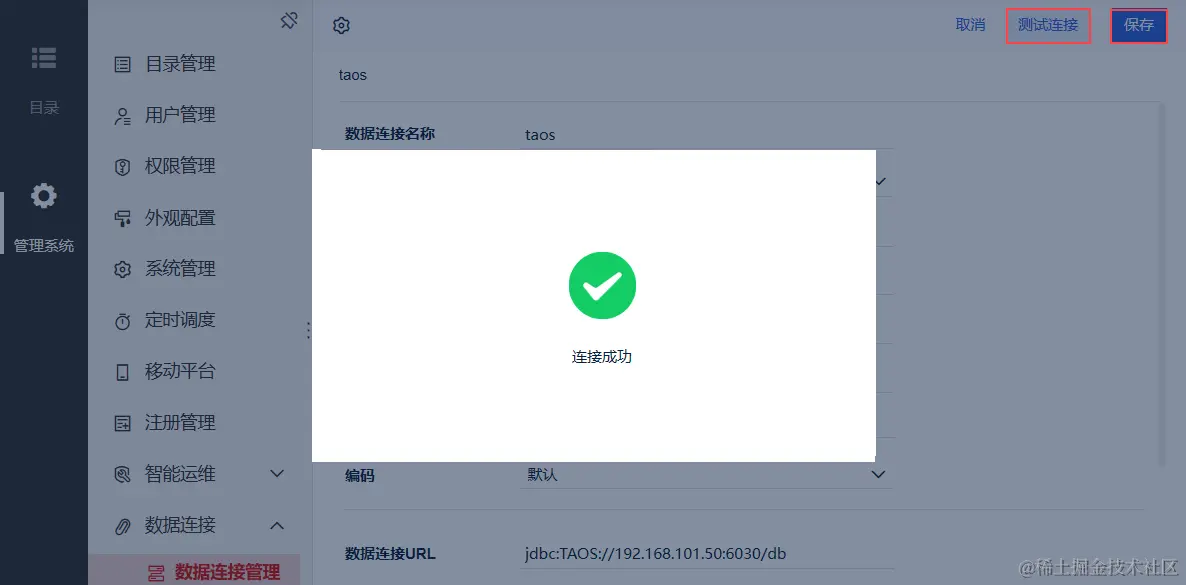Click the 取消 link
The height and width of the screenshot is (585, 1186).
(x=970, y=25)
